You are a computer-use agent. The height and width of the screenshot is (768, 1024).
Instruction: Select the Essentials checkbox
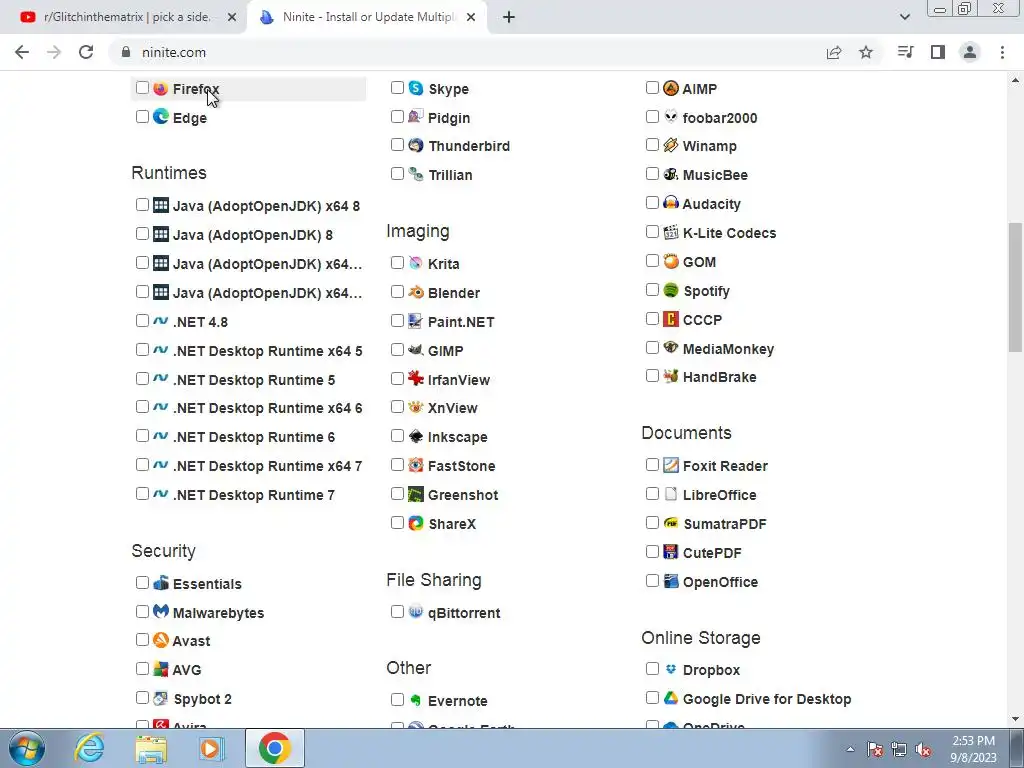click(142, 583)
